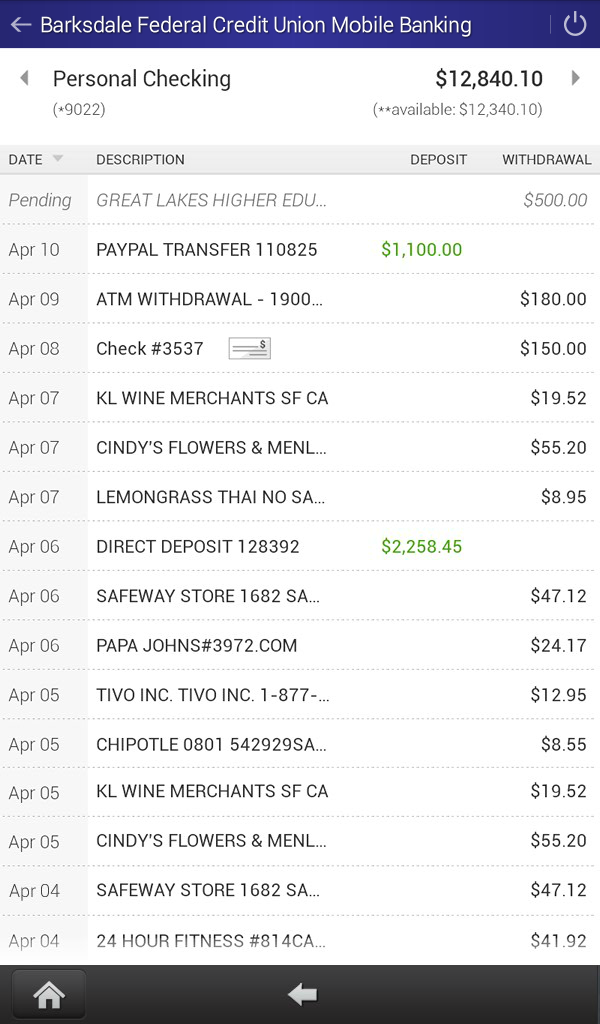Viewport: 600px width, 1024px height.
Task: Open the pending Great Lakes Higher Edu transaction
Action: 300,200
